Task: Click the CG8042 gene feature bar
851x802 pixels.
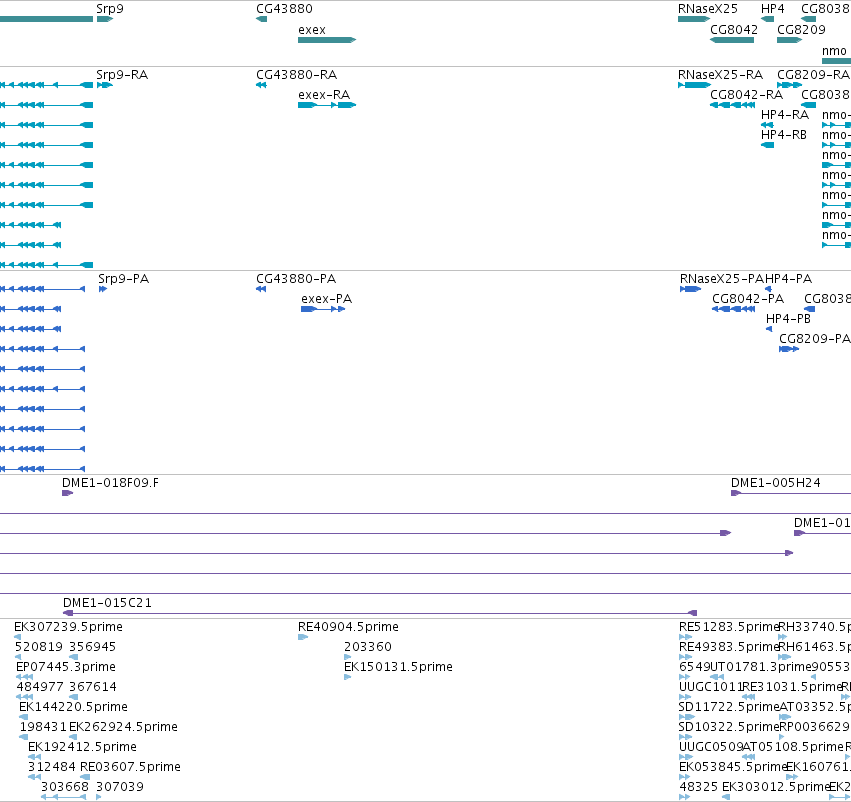Action: (x=732, y=40)
